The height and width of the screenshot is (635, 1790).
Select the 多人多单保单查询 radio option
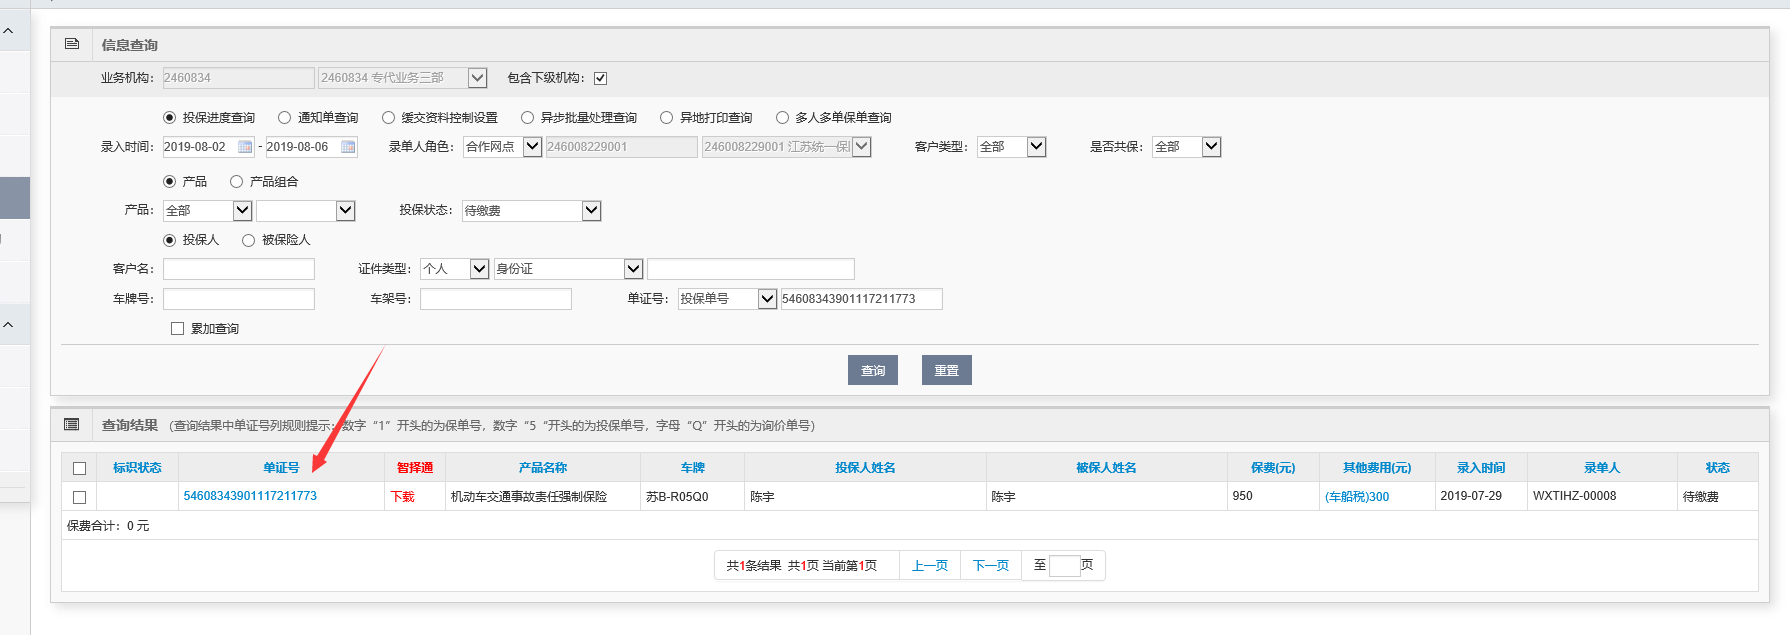pyautogui.click(x=783, y=118)
